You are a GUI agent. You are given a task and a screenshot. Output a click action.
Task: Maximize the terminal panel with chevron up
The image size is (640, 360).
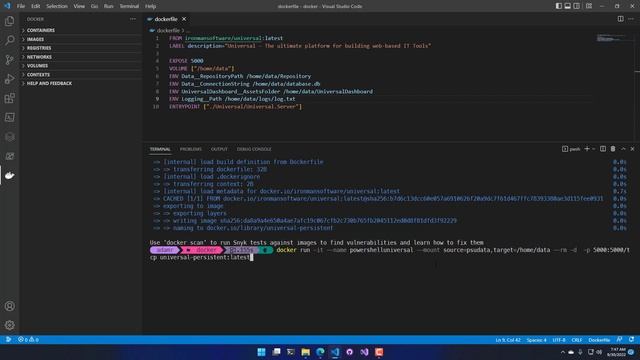[623, 149]
